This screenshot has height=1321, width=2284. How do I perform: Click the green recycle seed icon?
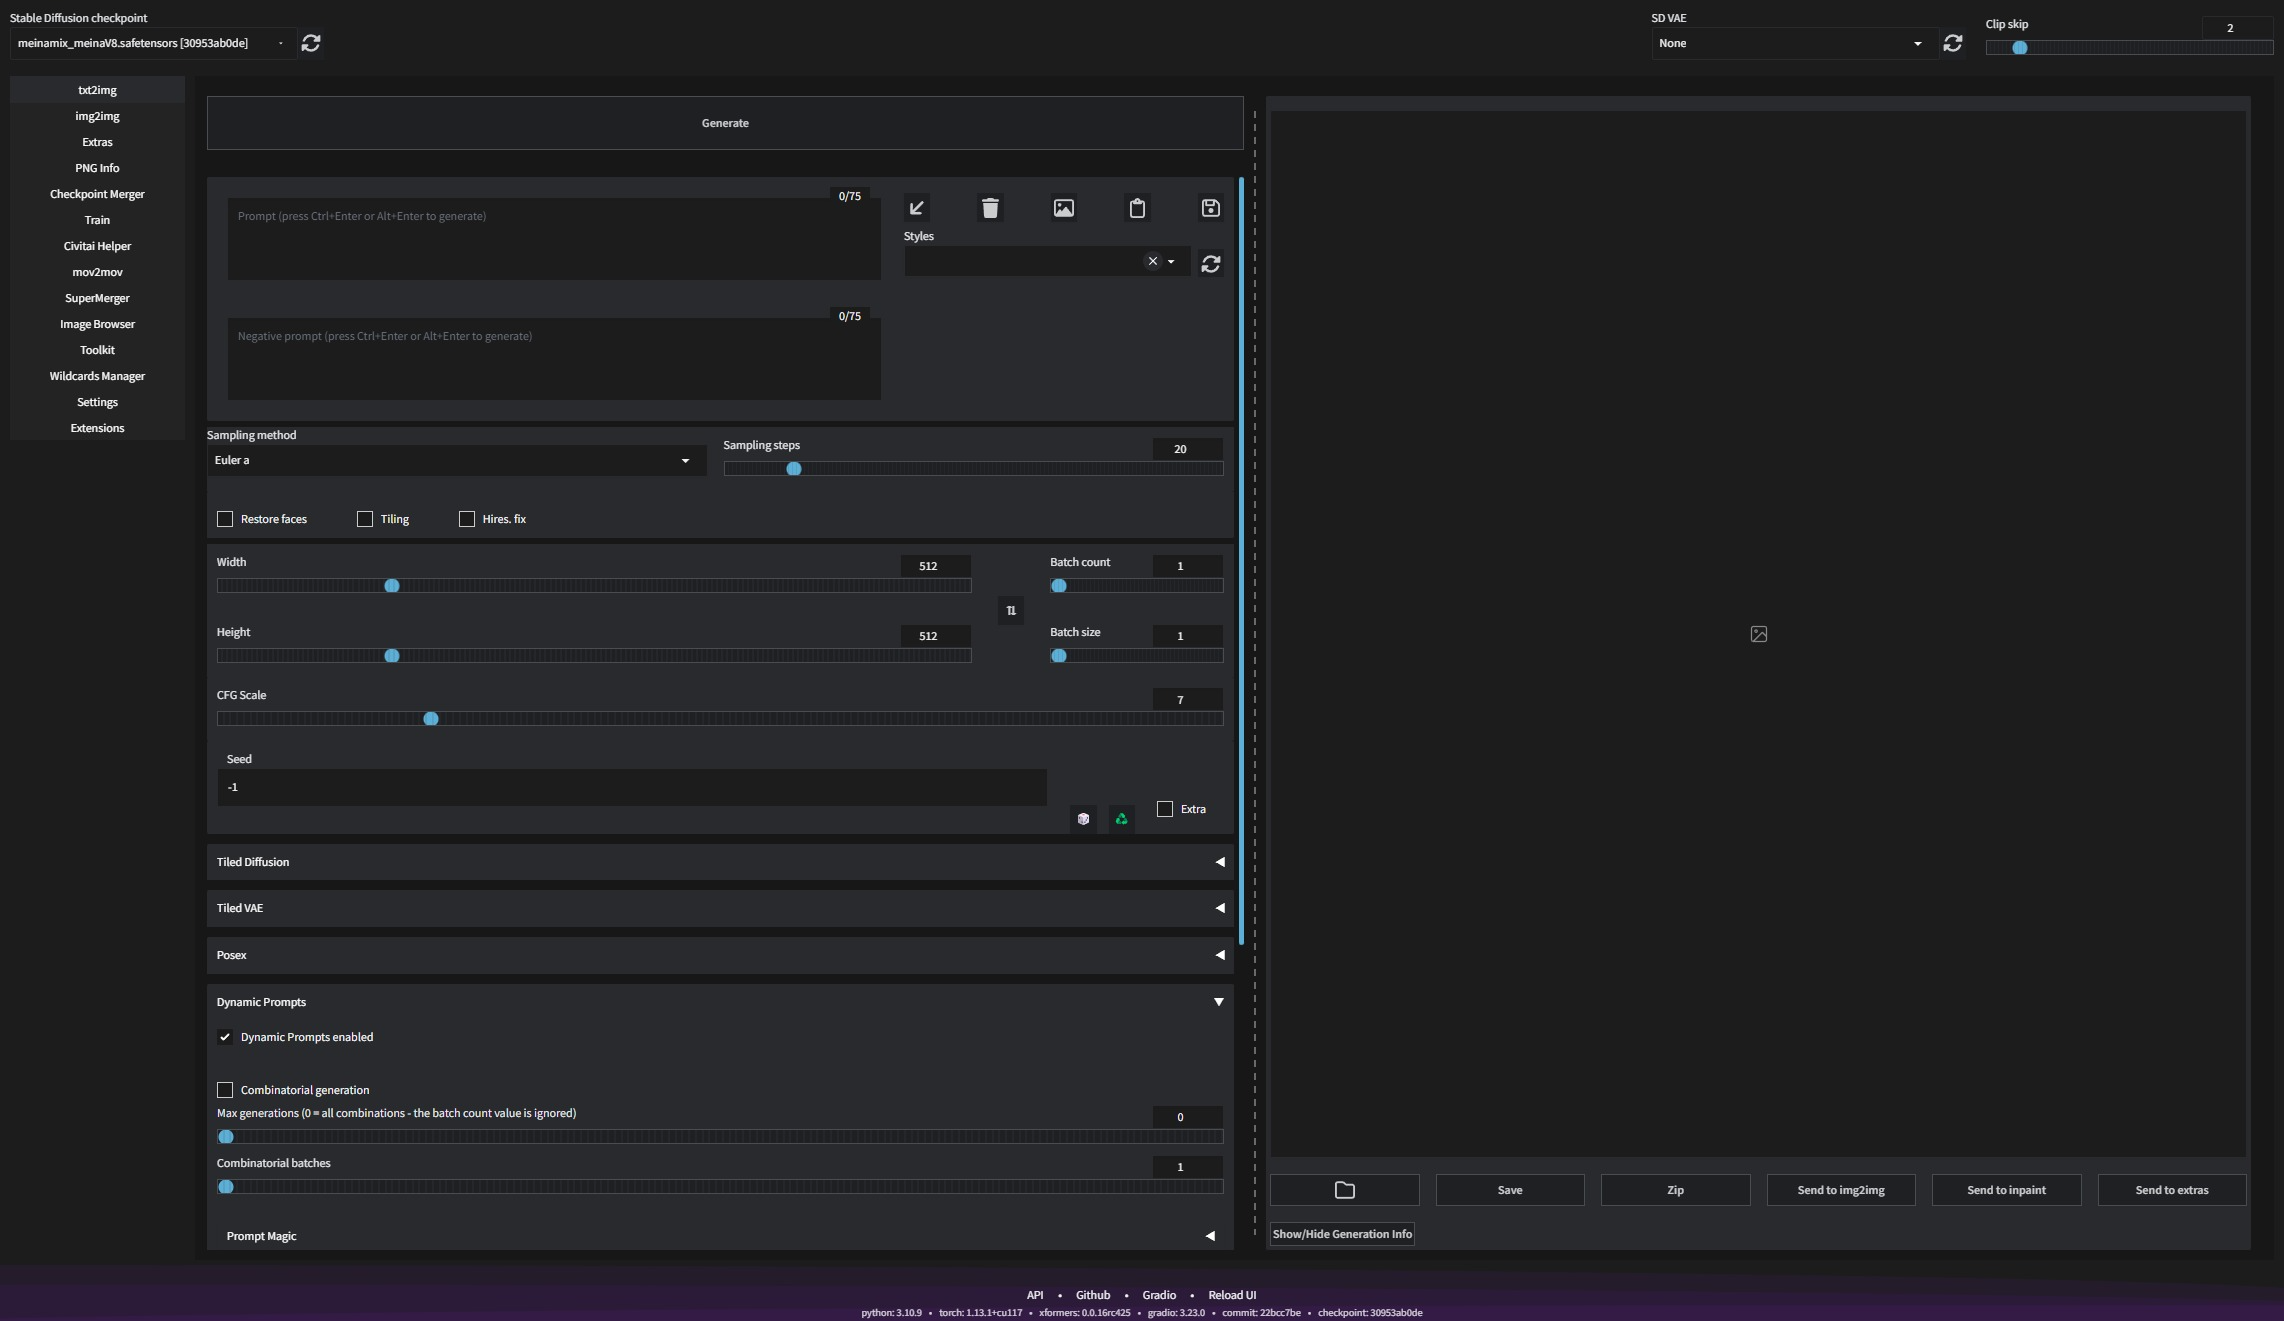click(x=1121, y=819)
